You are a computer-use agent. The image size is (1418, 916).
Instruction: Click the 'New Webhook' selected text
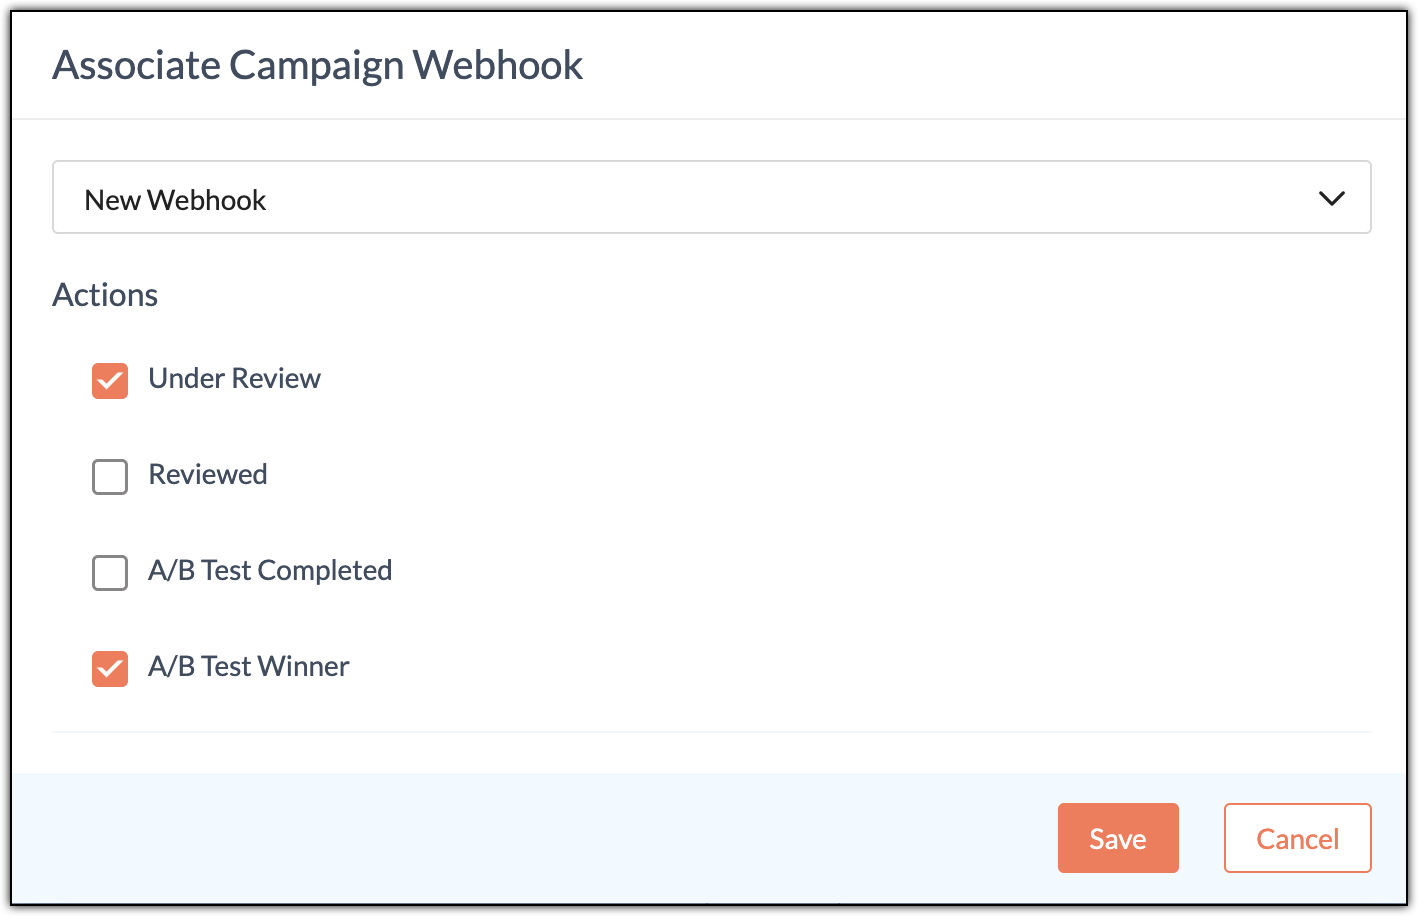coord(175,200)
